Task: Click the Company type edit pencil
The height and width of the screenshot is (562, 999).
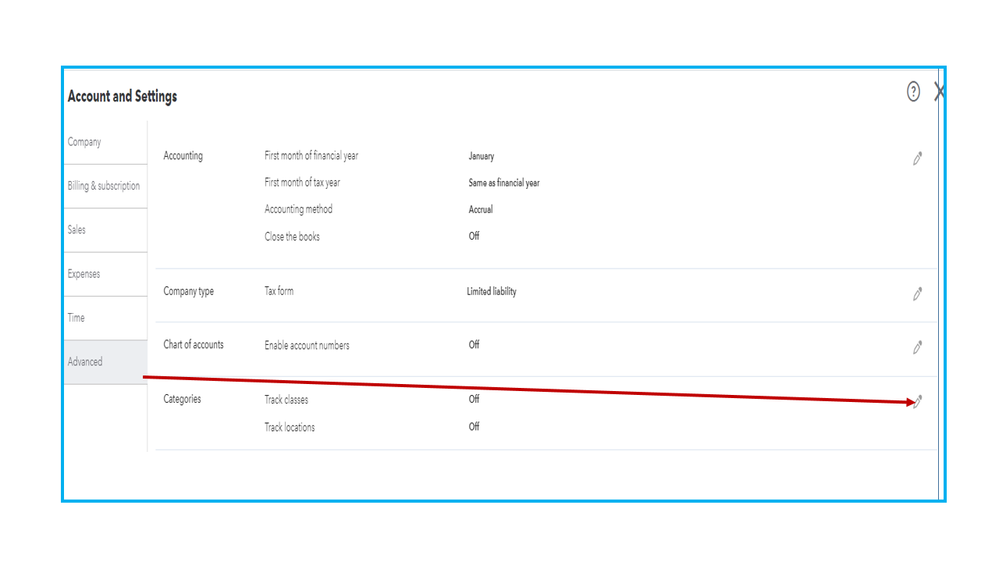Action: click(917, 293)
